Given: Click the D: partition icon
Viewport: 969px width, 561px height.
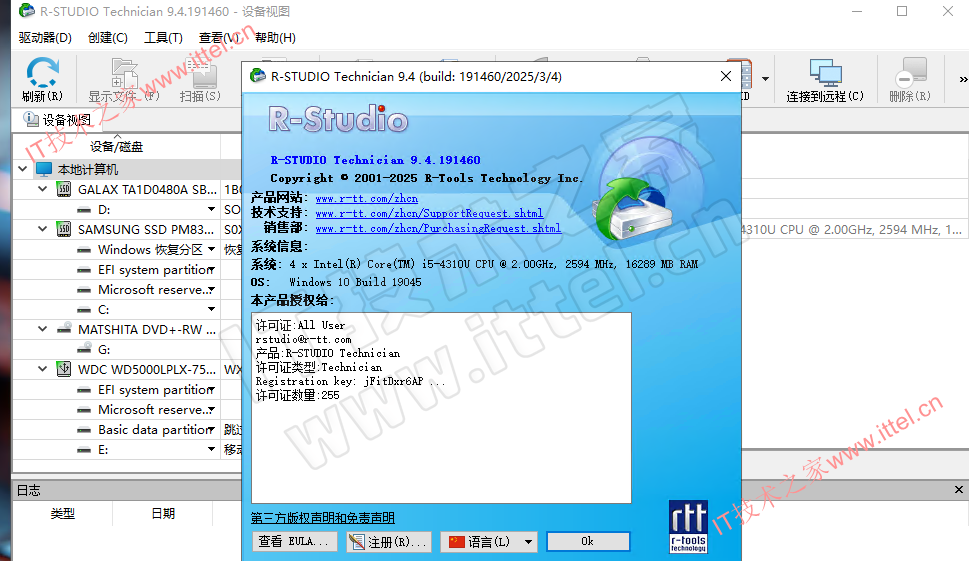Looking at the screenshot, I should 84,210.
